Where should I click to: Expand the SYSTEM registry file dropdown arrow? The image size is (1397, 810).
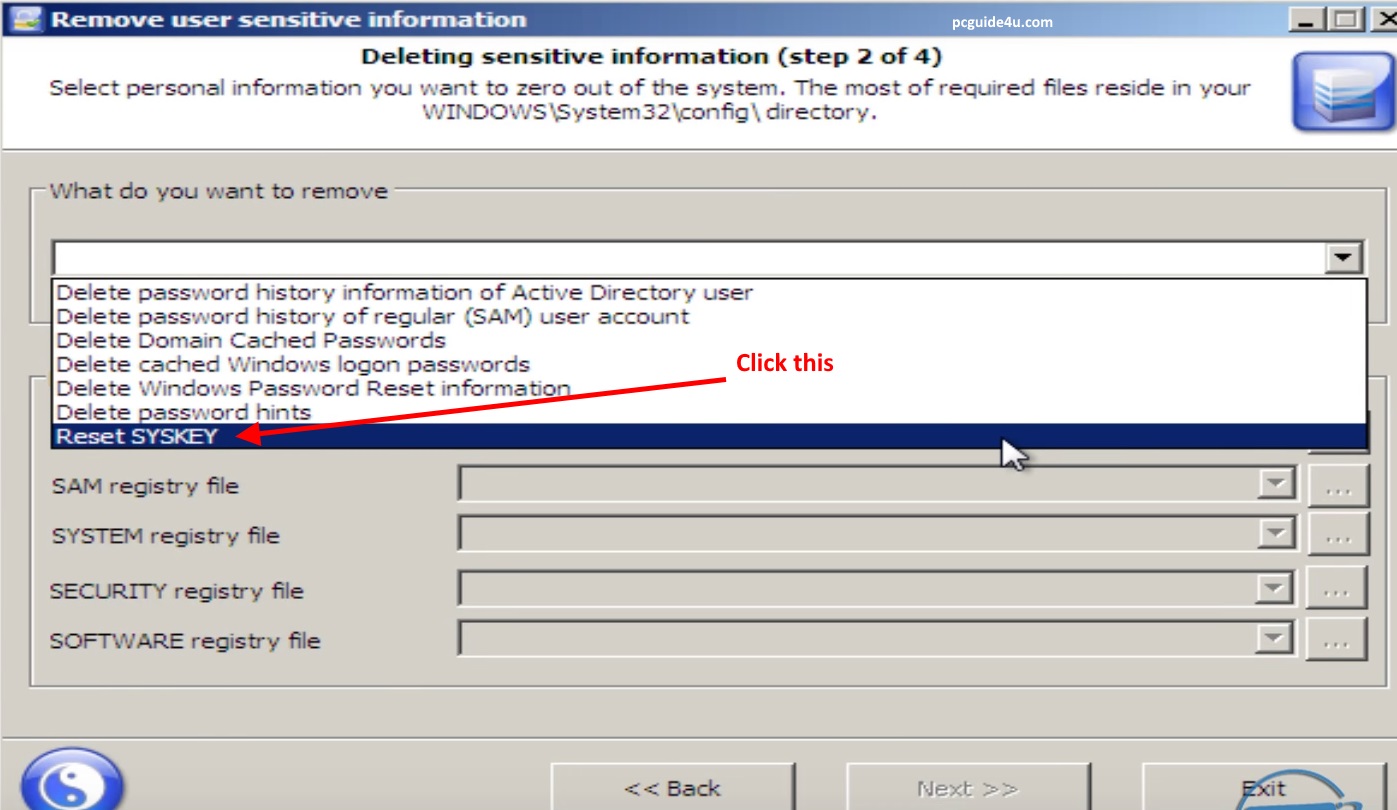[x=1276, y=534]
